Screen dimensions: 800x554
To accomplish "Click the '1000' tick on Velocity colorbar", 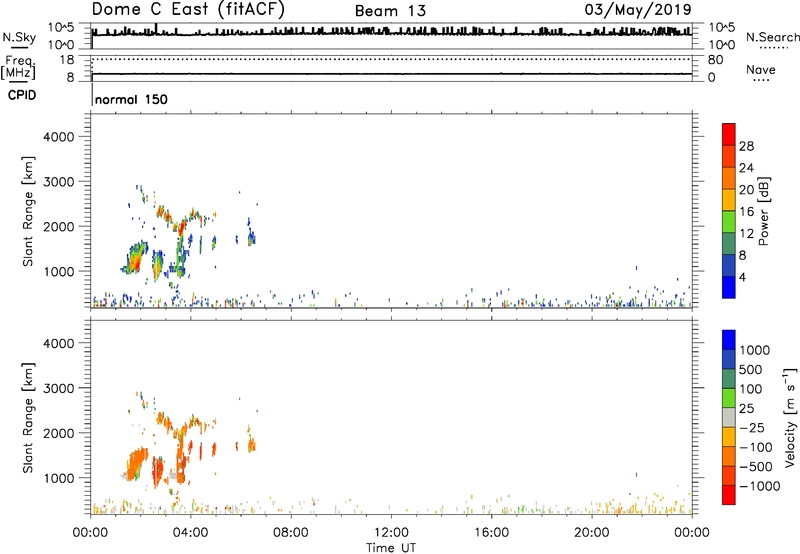I will (754, 350).
